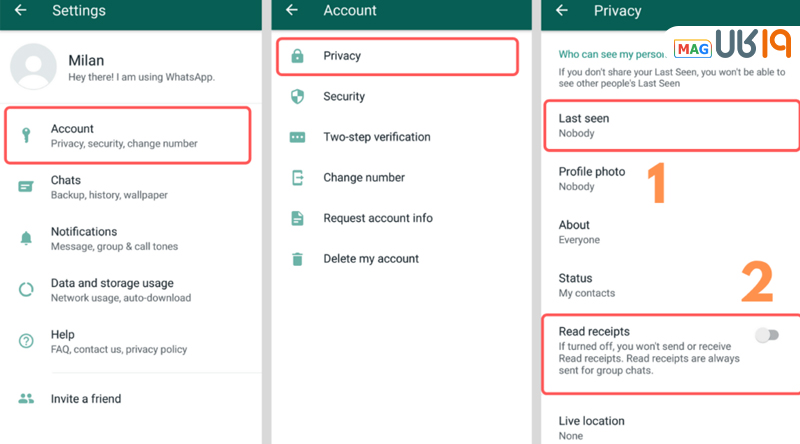
Task: Click the Invite a friend people icon
Action: [26, 398]
